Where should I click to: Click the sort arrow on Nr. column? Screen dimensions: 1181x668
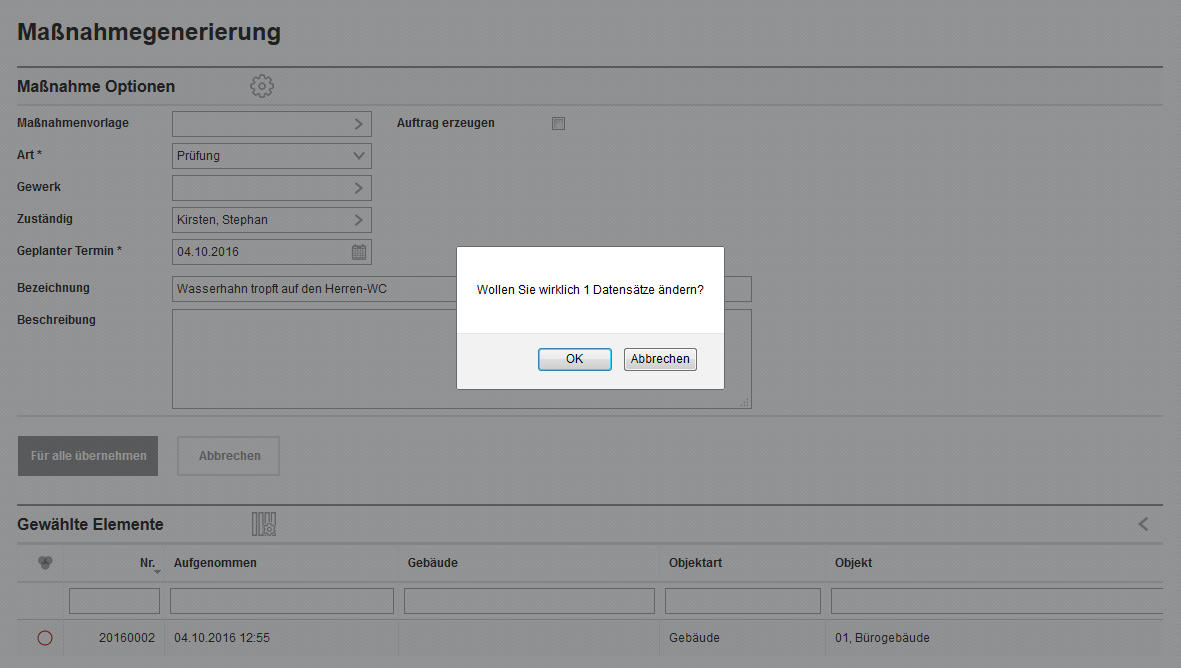157,570
